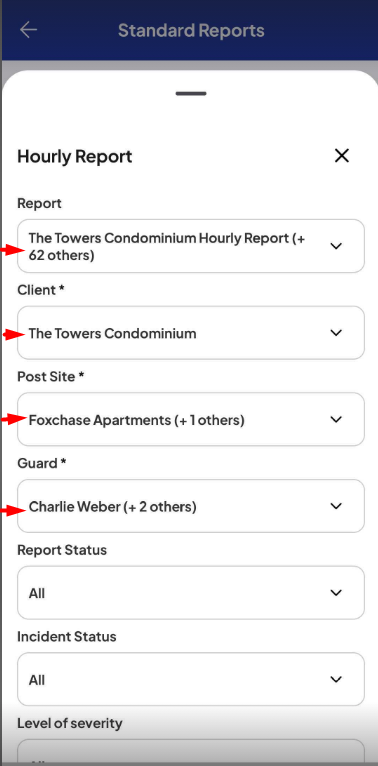Tap the bottom sheet drag handle
The image size is (378, 766).
point(191,93)
